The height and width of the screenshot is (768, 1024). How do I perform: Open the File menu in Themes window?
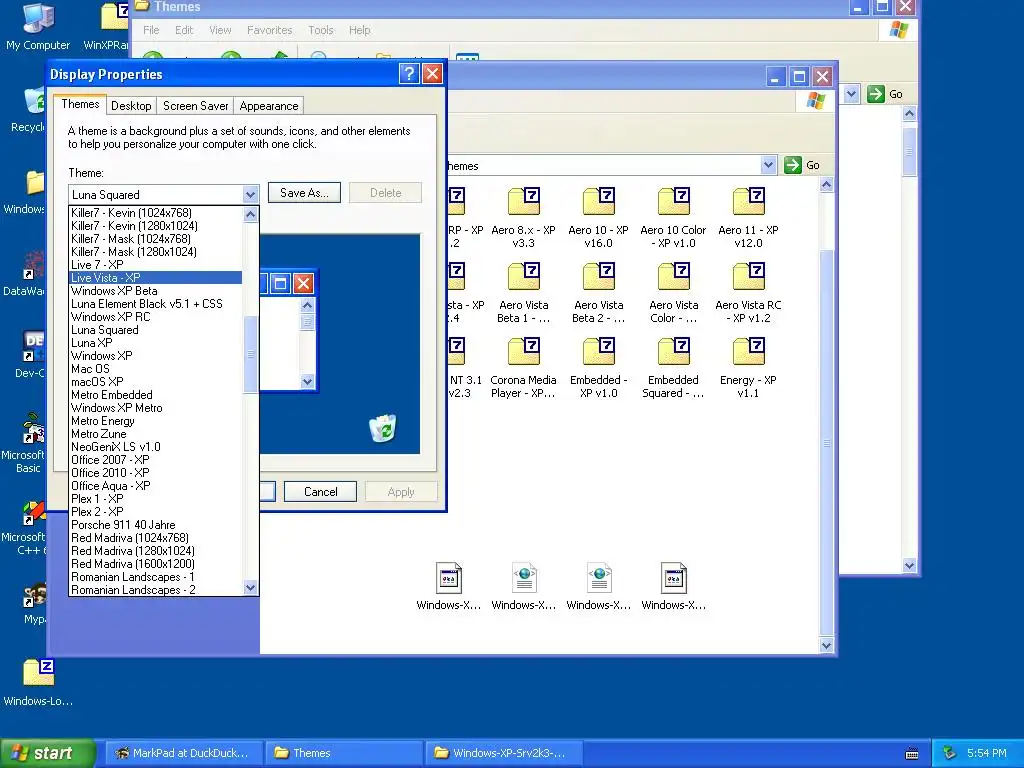click(x=151, y=30)
